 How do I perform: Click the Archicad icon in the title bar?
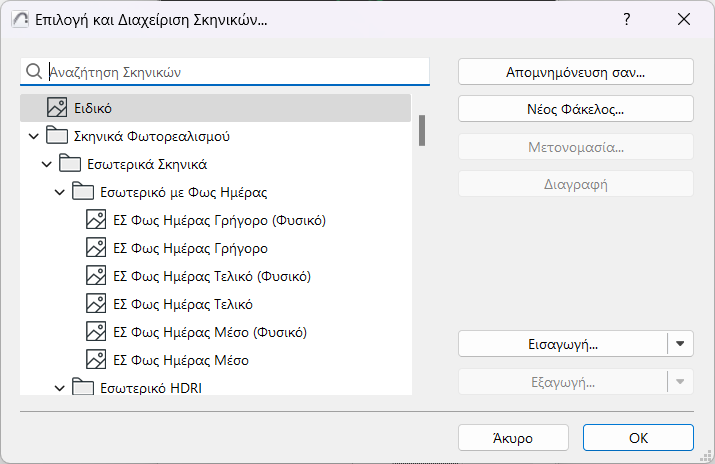click(x=20, y=20)
